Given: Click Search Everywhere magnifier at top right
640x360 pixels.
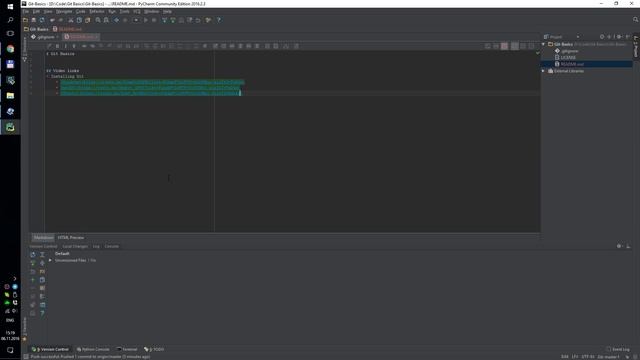Looking at the screenshot, I should tap(636, 20).
